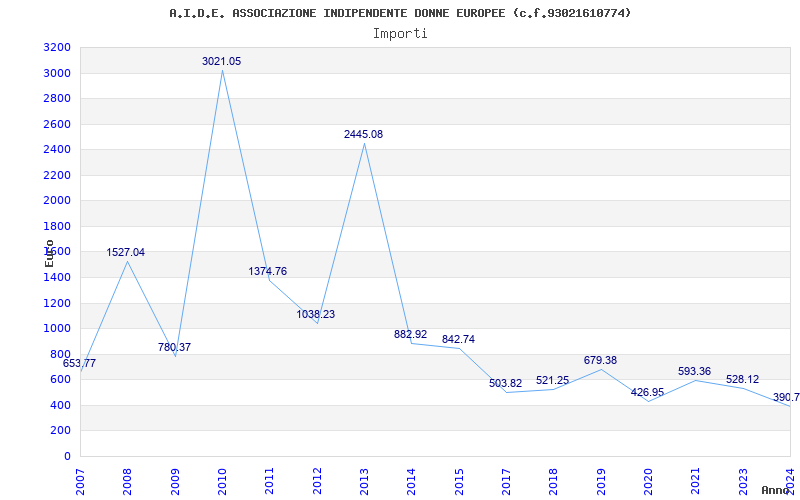Click the 2008 x-axis year label

click(x=128, y=482)
